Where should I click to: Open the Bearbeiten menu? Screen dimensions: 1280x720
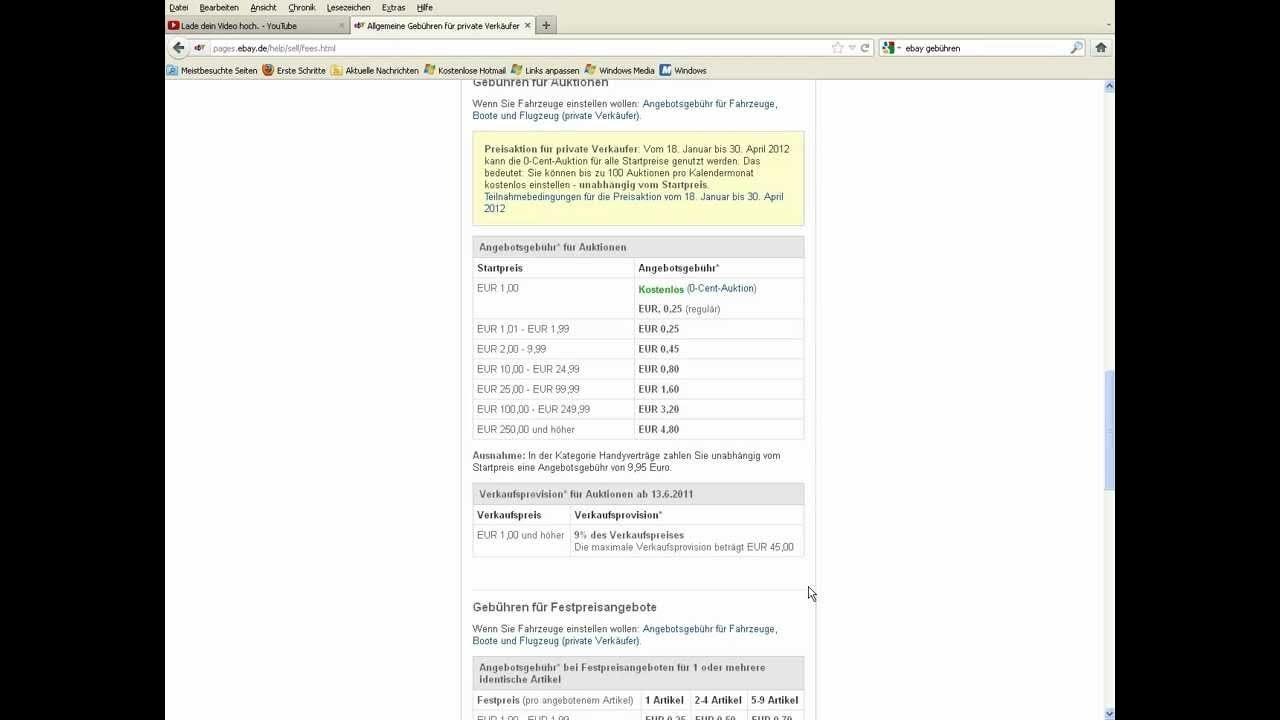pos(219,7)
